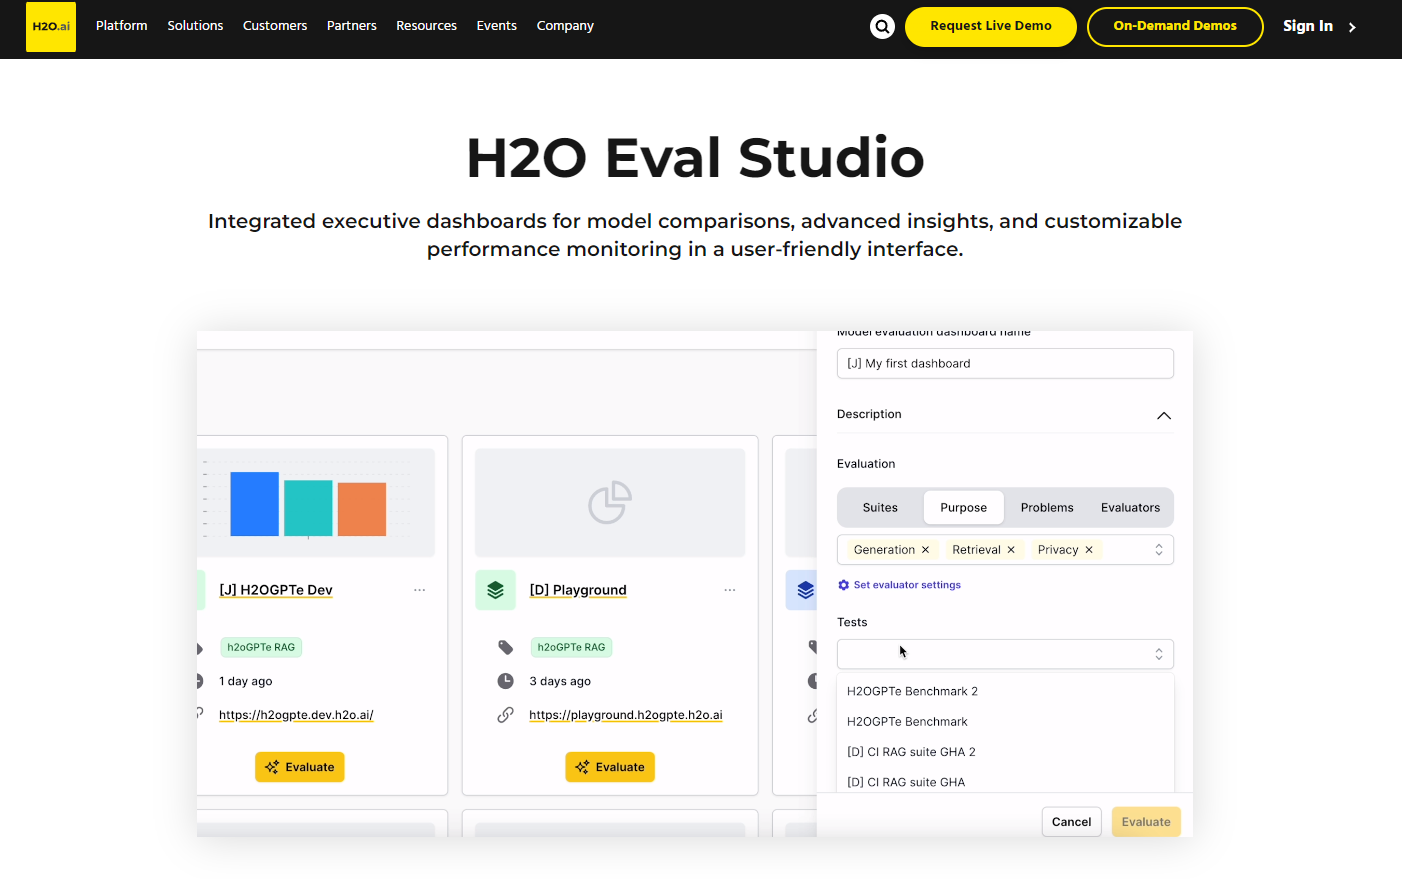
Task: Remove the Retrieval tag
Action: (1011, 550)
